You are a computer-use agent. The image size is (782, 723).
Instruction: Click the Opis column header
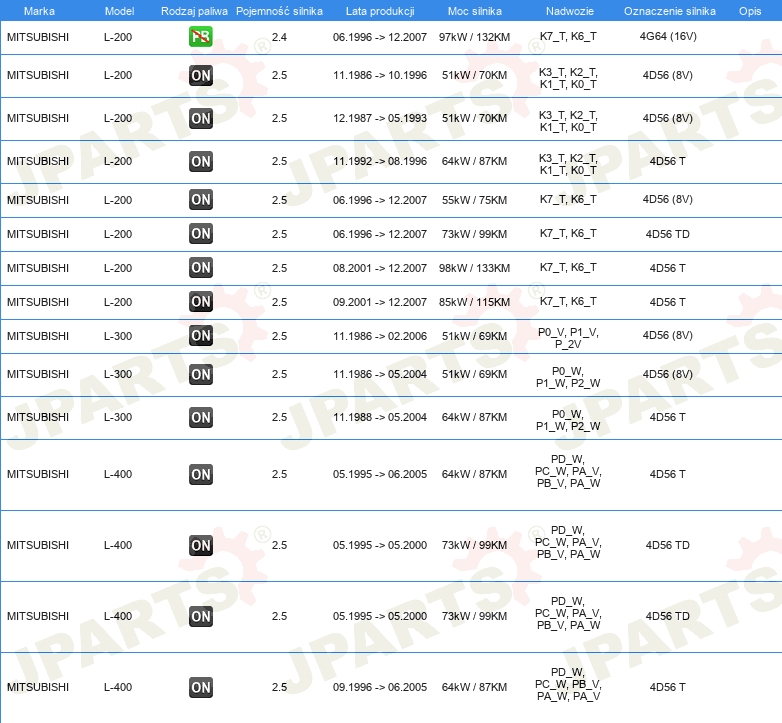click(x=750, y=11)
